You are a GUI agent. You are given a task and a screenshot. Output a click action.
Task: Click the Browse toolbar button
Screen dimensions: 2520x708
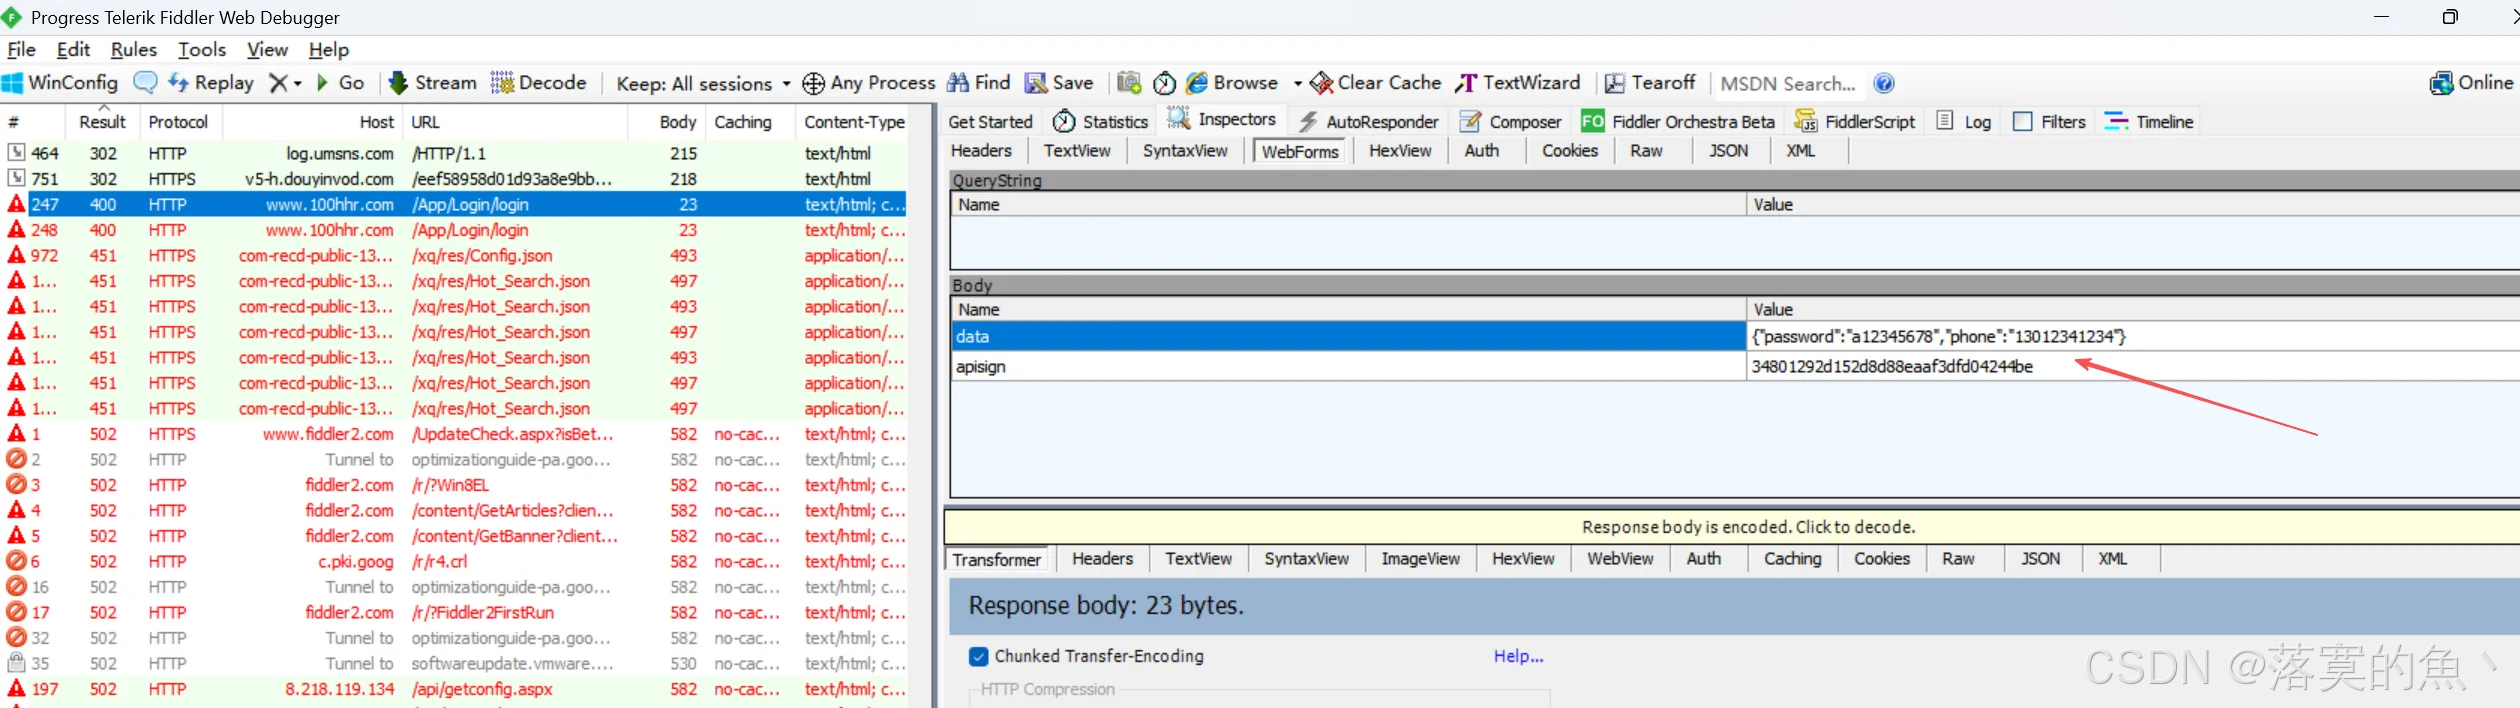click(x=1232, y=83)
